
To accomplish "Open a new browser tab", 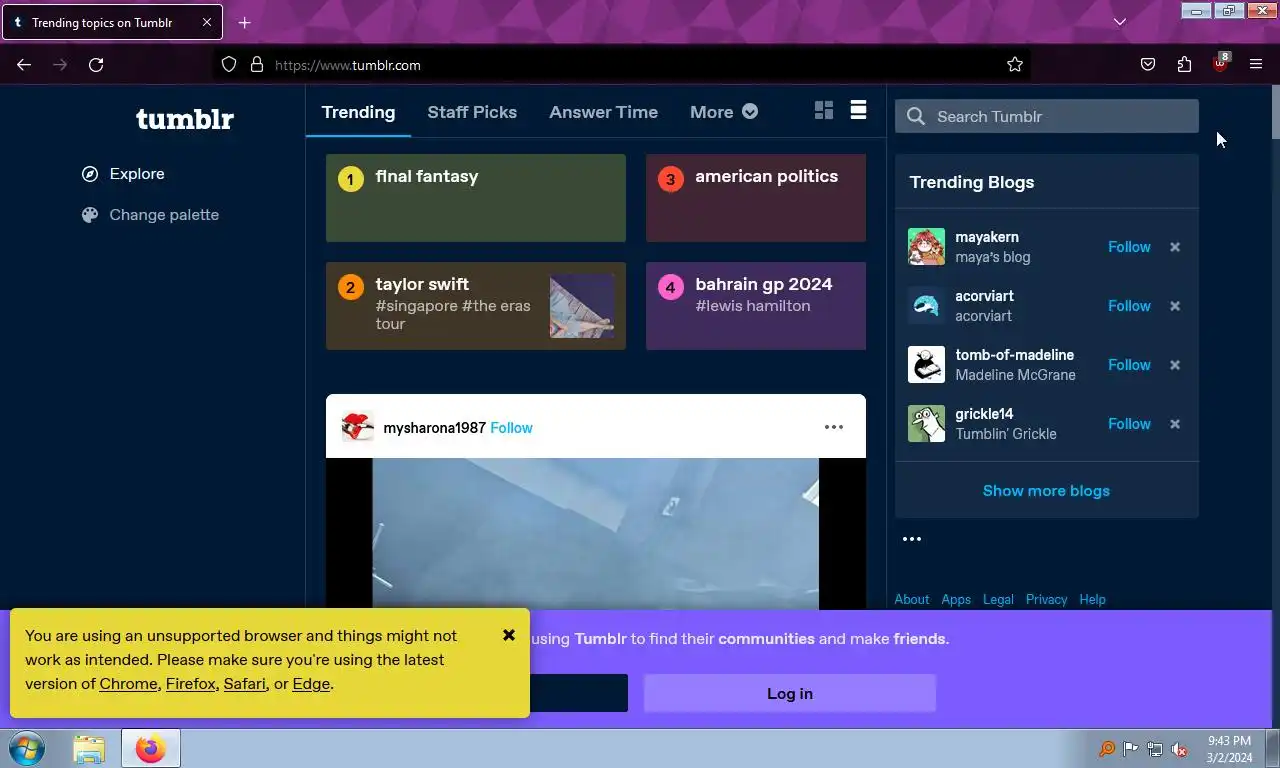I will tap(244, 23).
